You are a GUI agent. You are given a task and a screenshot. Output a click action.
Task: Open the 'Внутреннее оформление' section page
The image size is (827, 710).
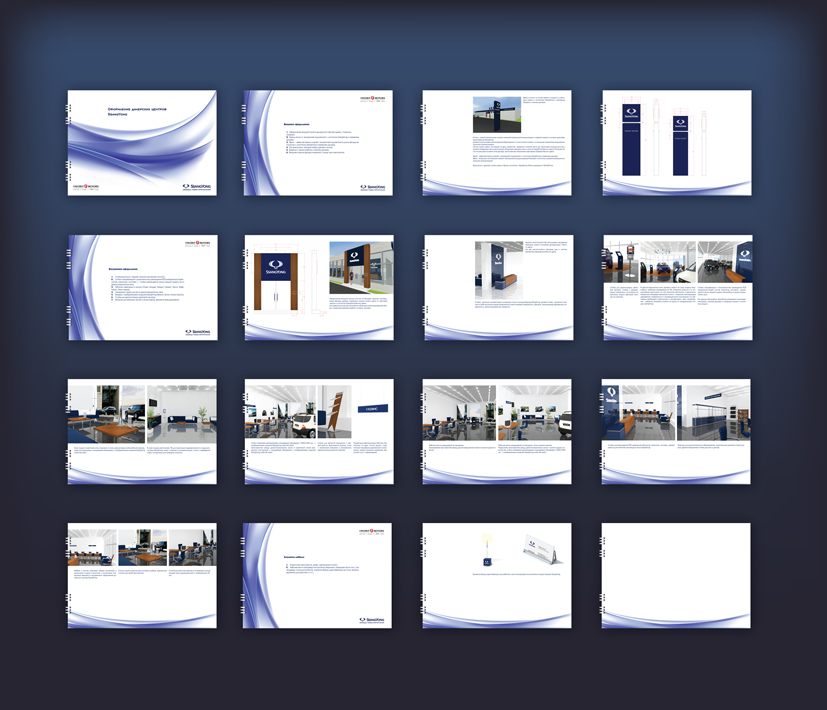[142, 287]
